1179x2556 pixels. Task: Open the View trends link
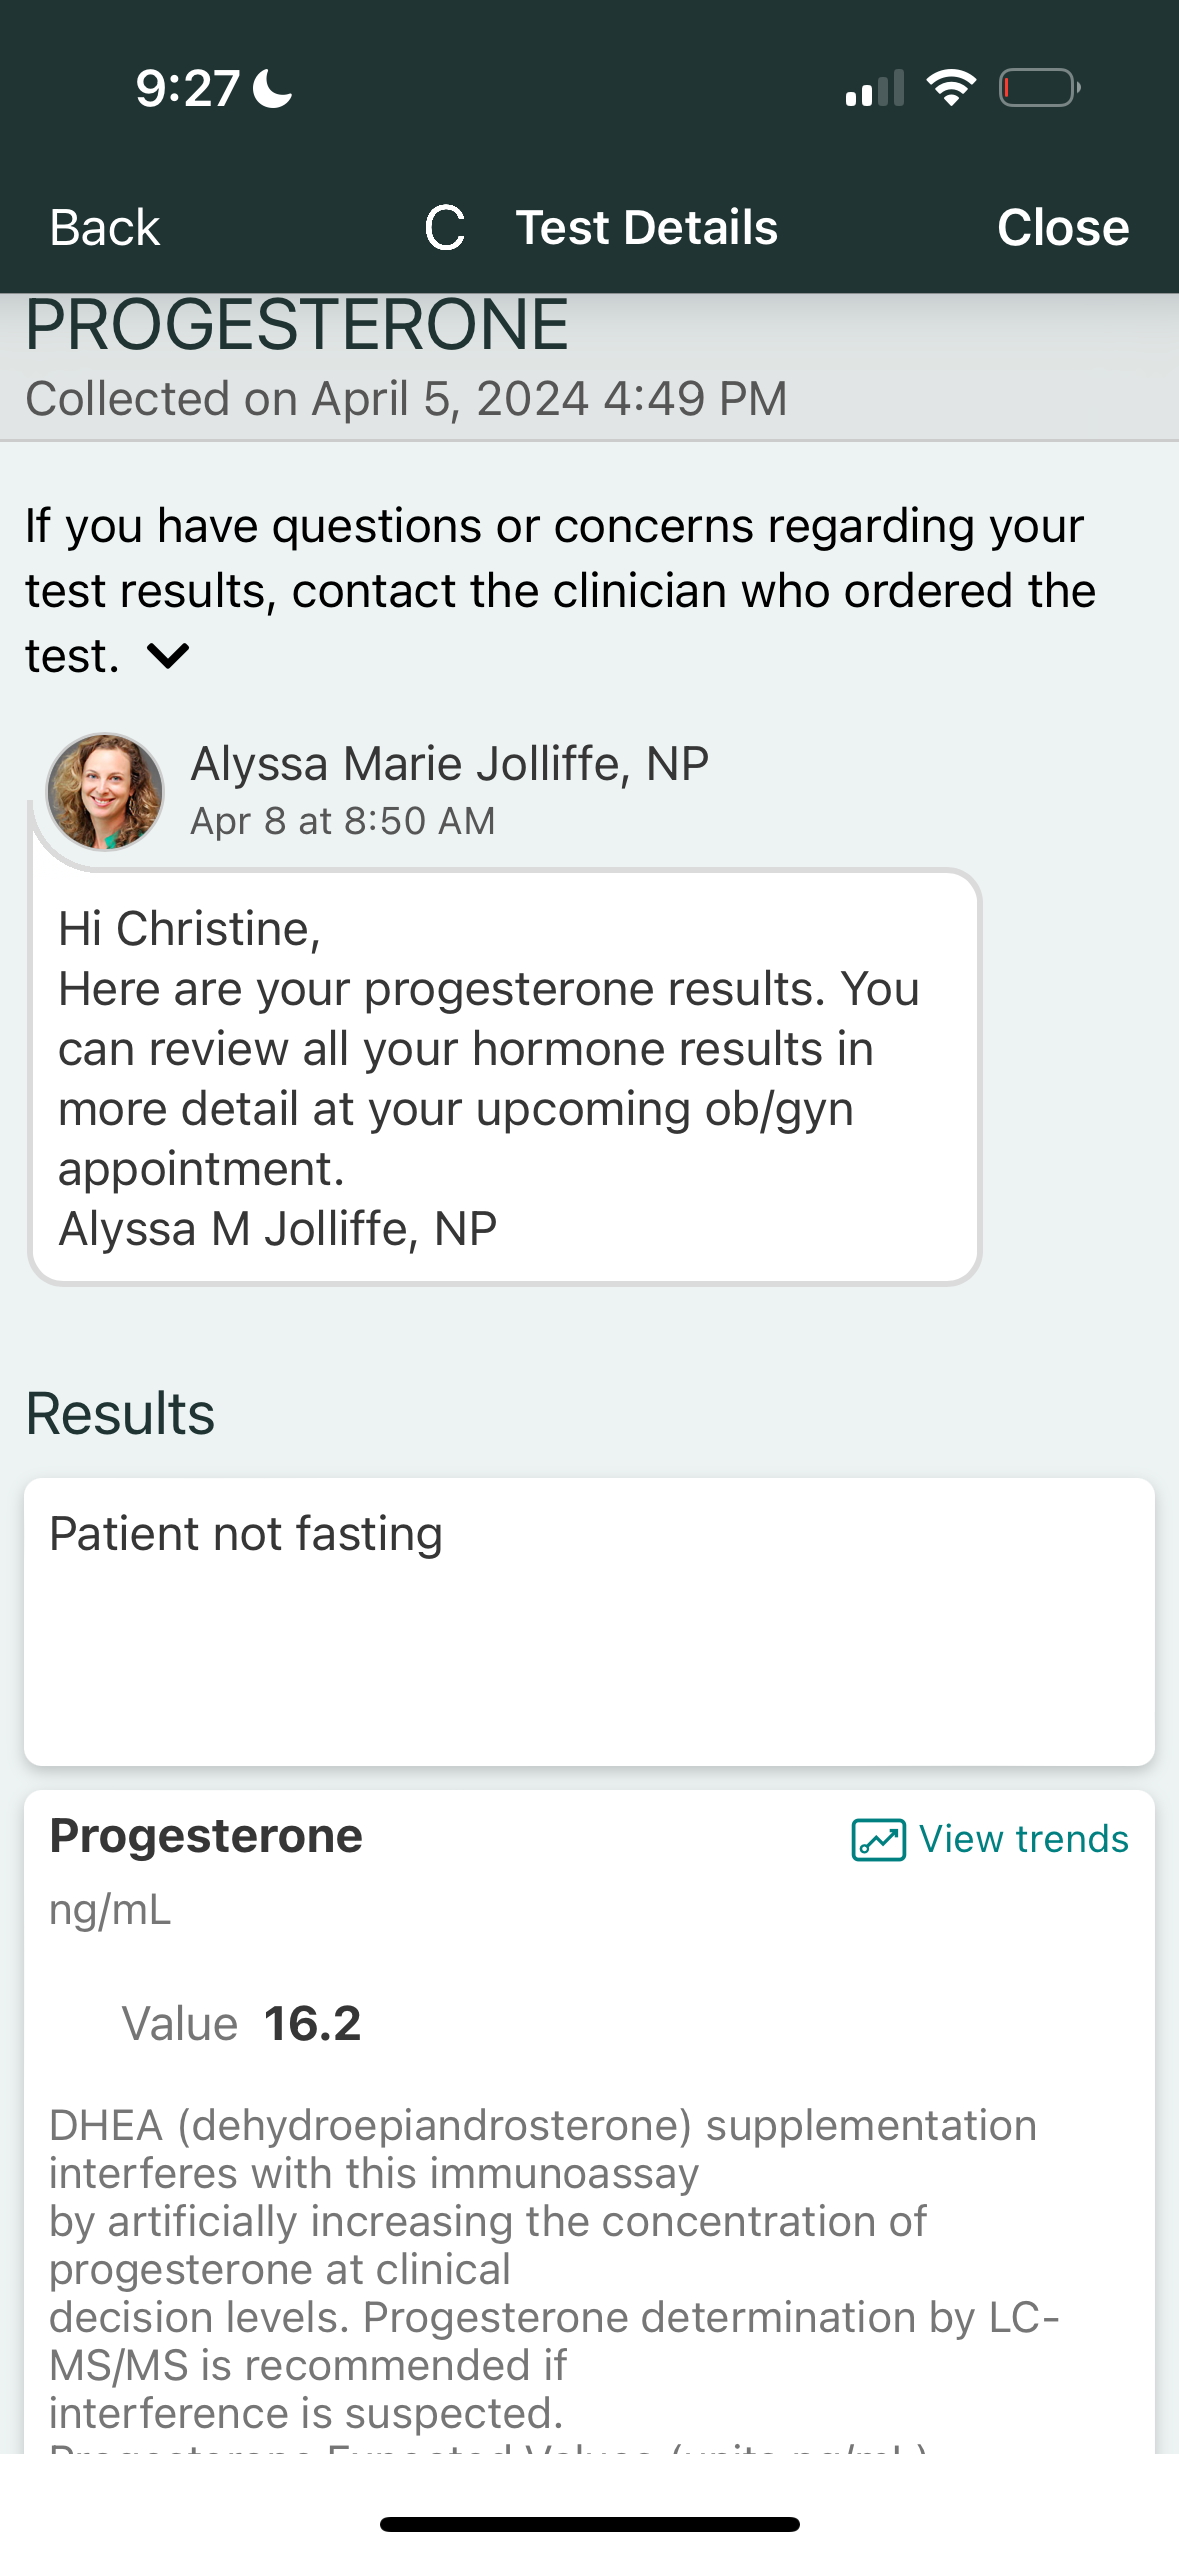(x=1023, y=1839)
